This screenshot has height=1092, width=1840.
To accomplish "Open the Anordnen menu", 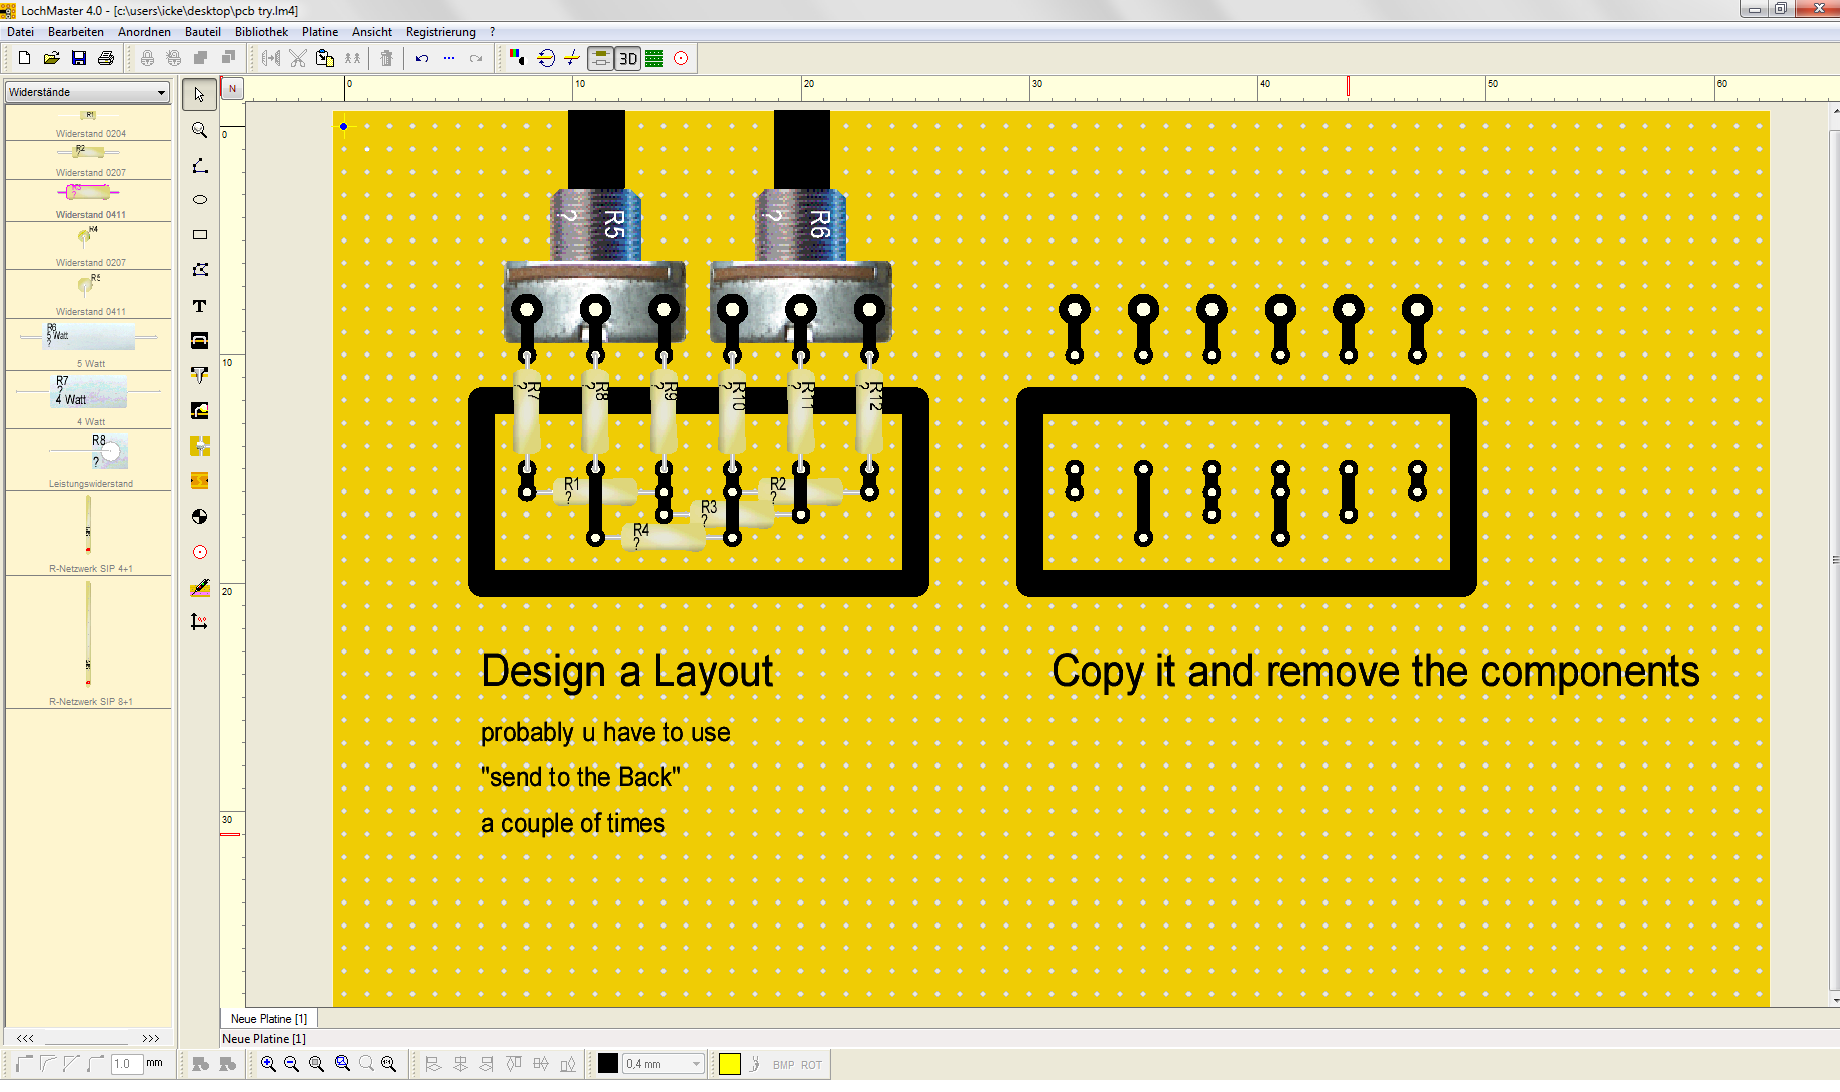I will [x=144, y=32].
